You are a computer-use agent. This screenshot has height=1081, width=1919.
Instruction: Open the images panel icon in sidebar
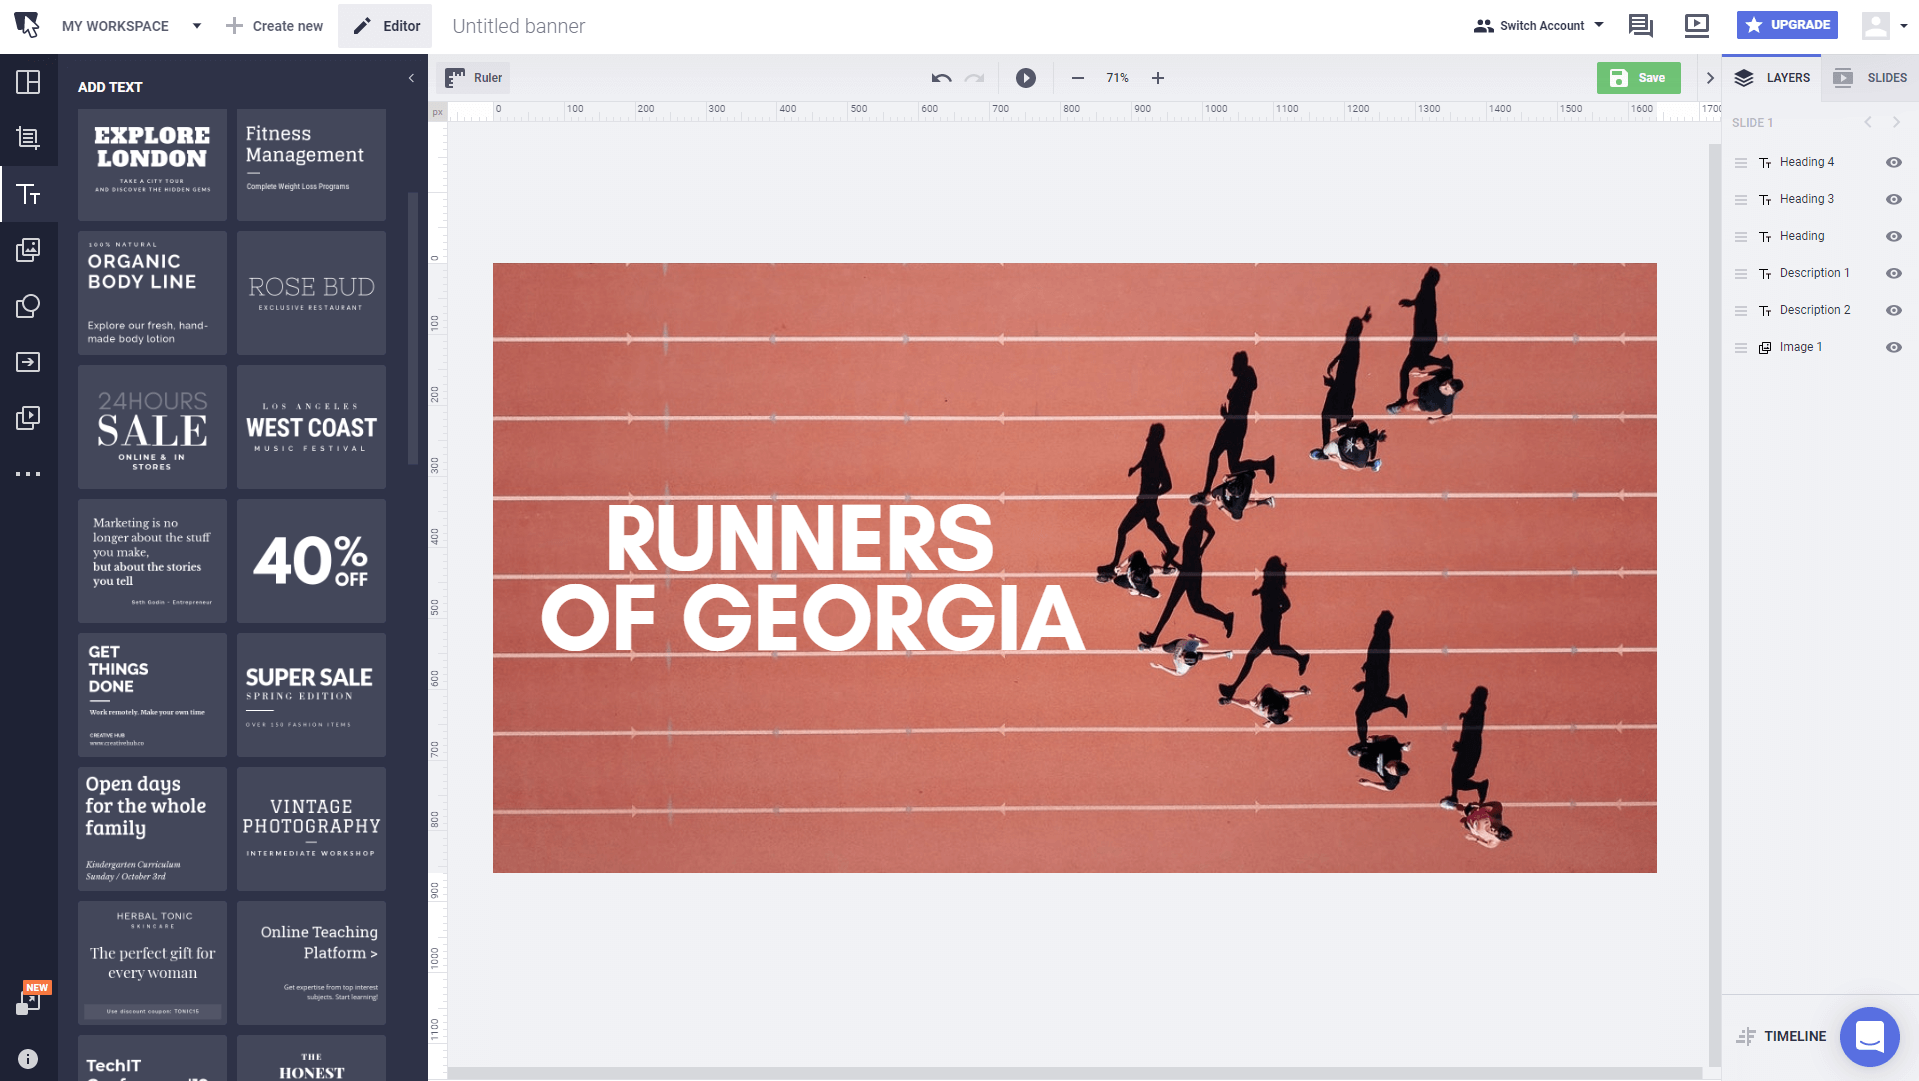click(28, 250)
